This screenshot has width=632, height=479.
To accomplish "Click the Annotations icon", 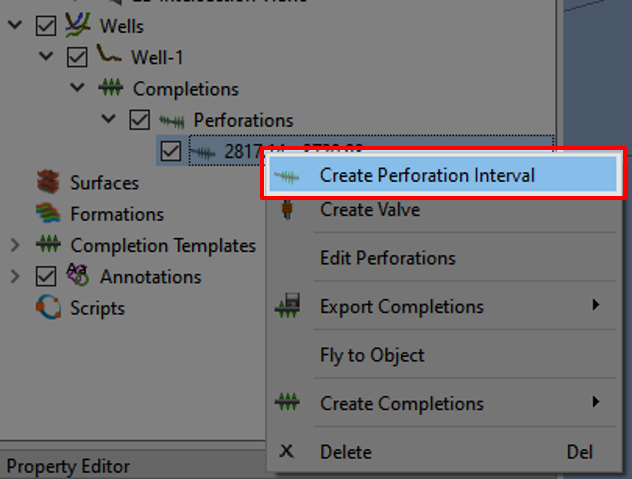I will pos(77,276).
